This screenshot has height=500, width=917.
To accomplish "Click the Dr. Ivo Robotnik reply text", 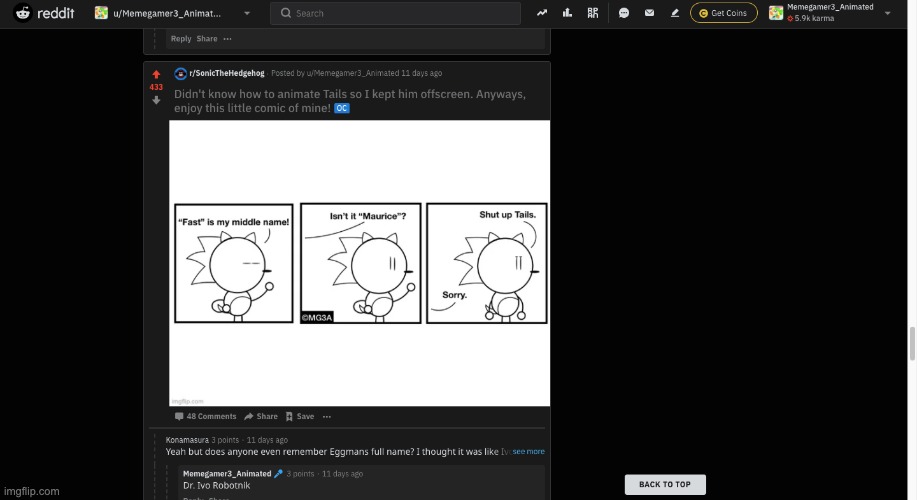I will (216, 485).
